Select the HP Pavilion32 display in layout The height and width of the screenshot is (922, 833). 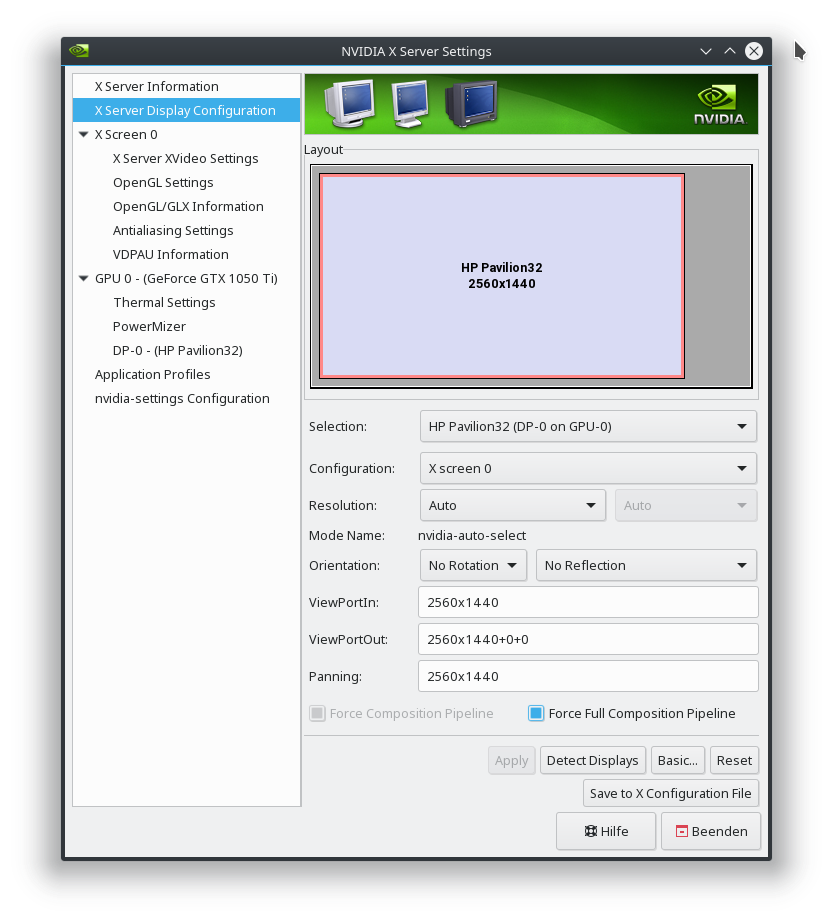coord(502,276)
